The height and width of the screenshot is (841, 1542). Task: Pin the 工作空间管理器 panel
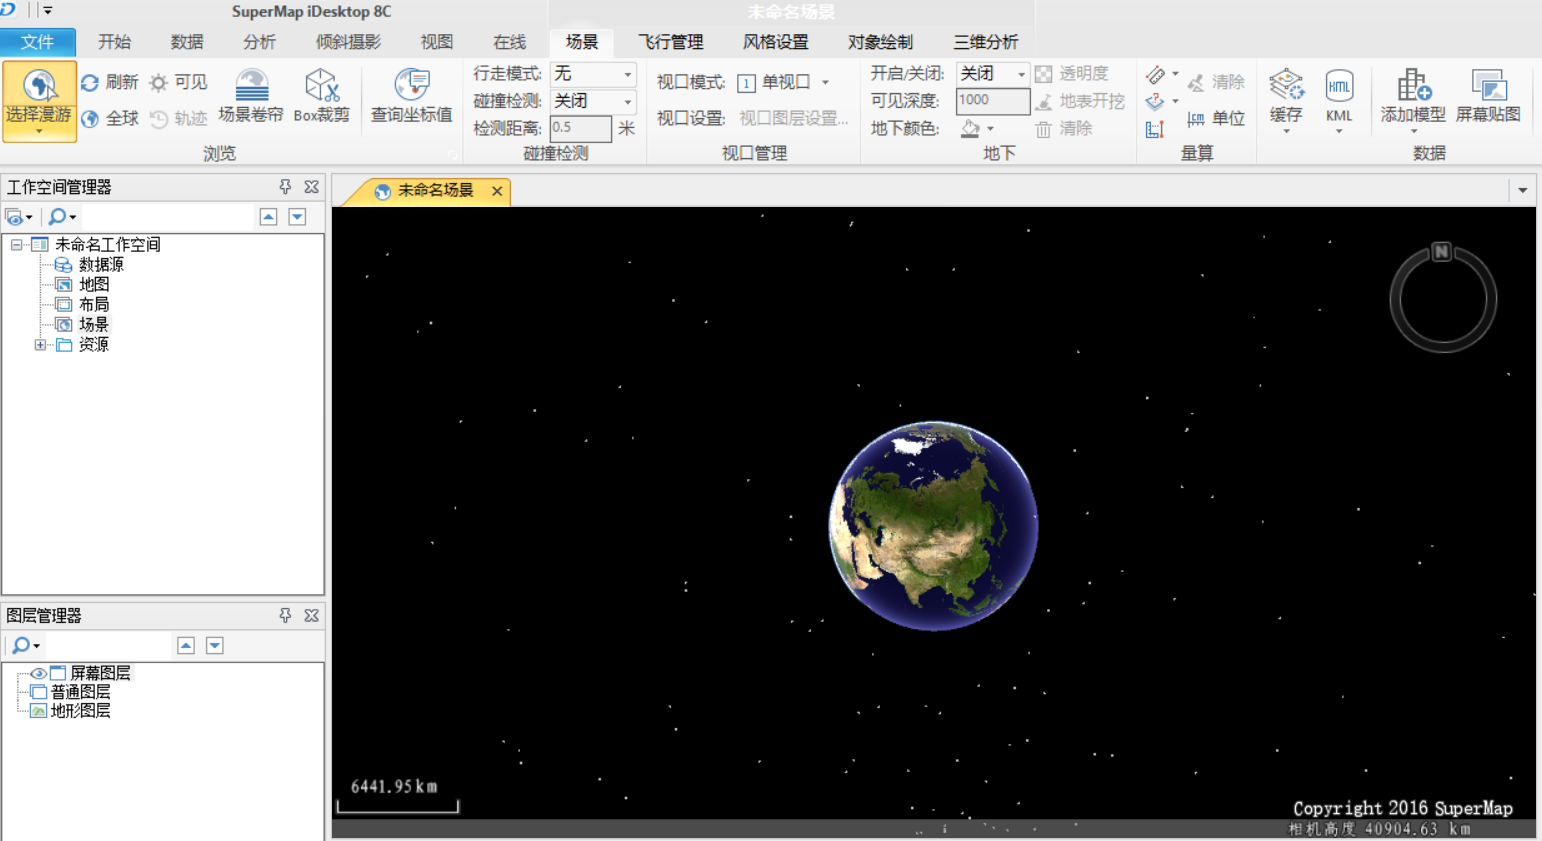285,187
